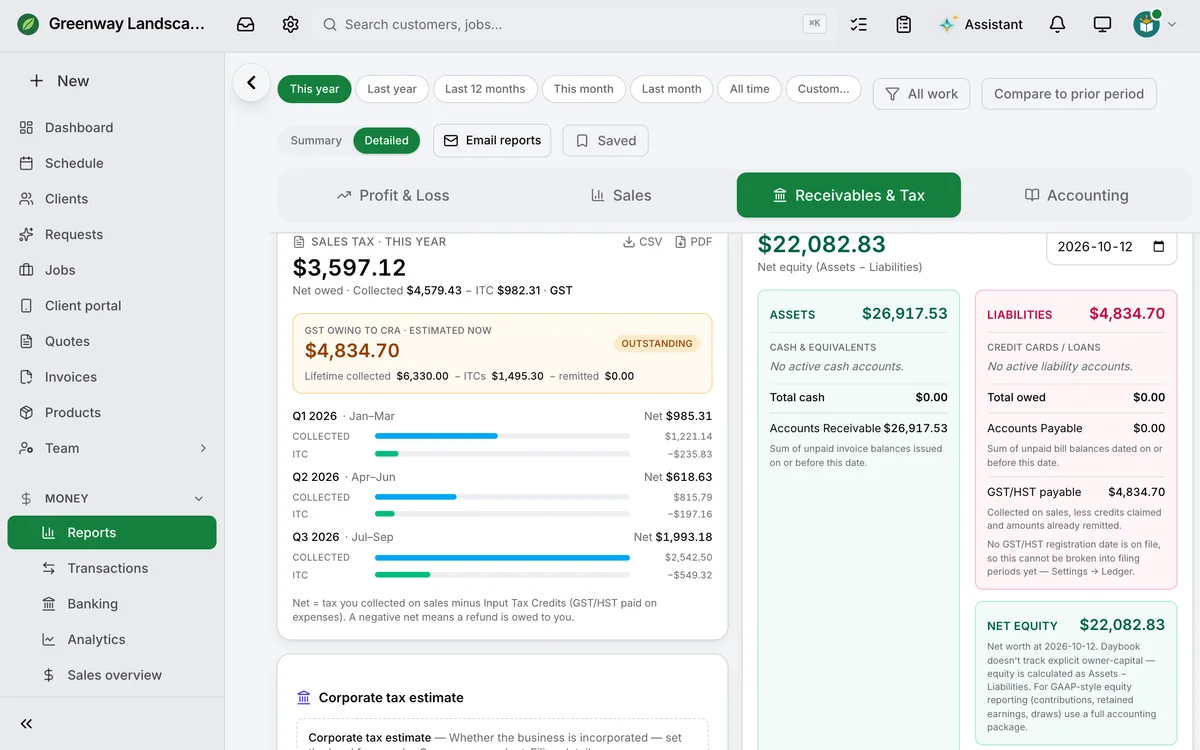This screenshot has height=750, width=1200.
Task: Collapse the MONEY section
Action: 198,498
